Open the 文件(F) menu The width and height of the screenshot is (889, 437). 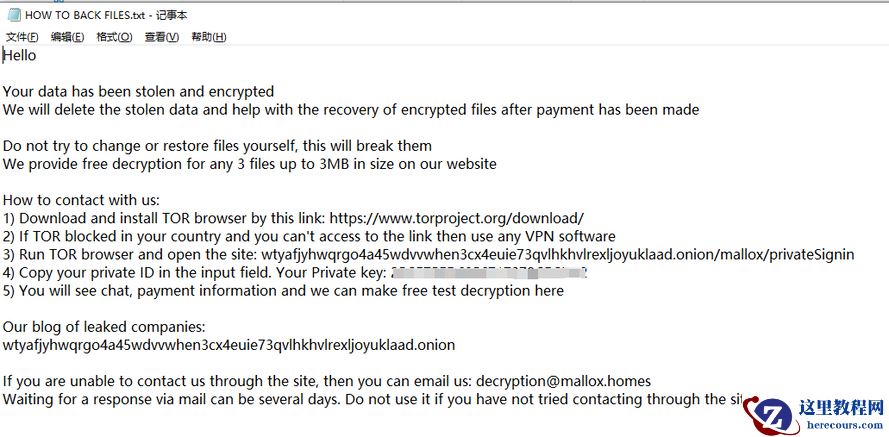click(x=22, y=37)
